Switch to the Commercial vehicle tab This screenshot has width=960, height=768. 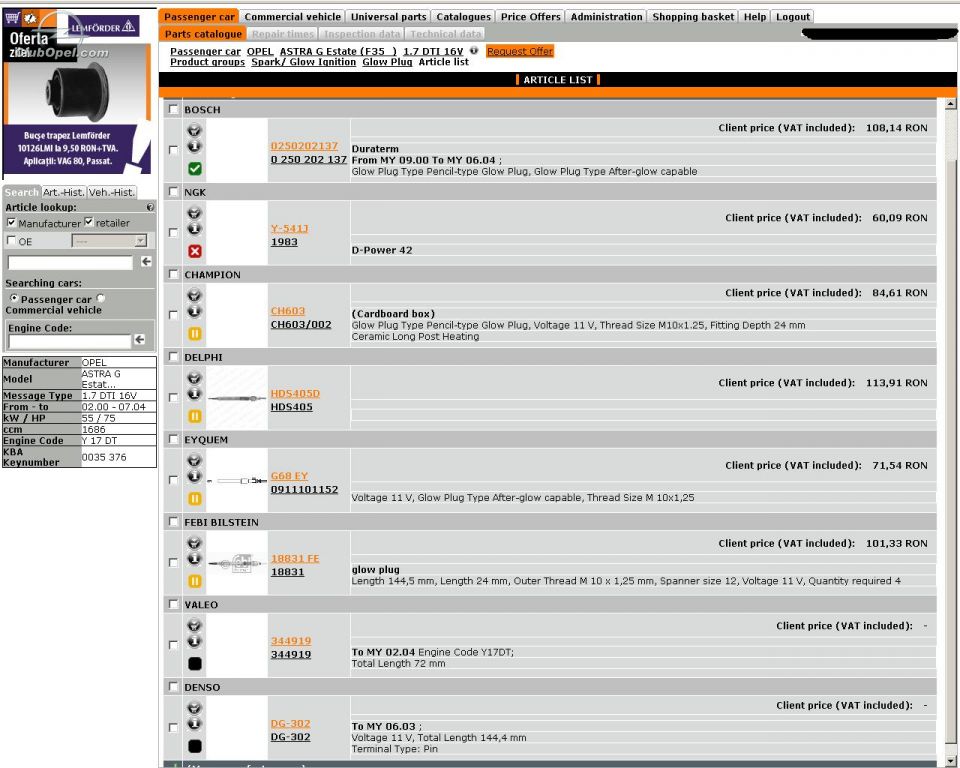coord(293,17)
